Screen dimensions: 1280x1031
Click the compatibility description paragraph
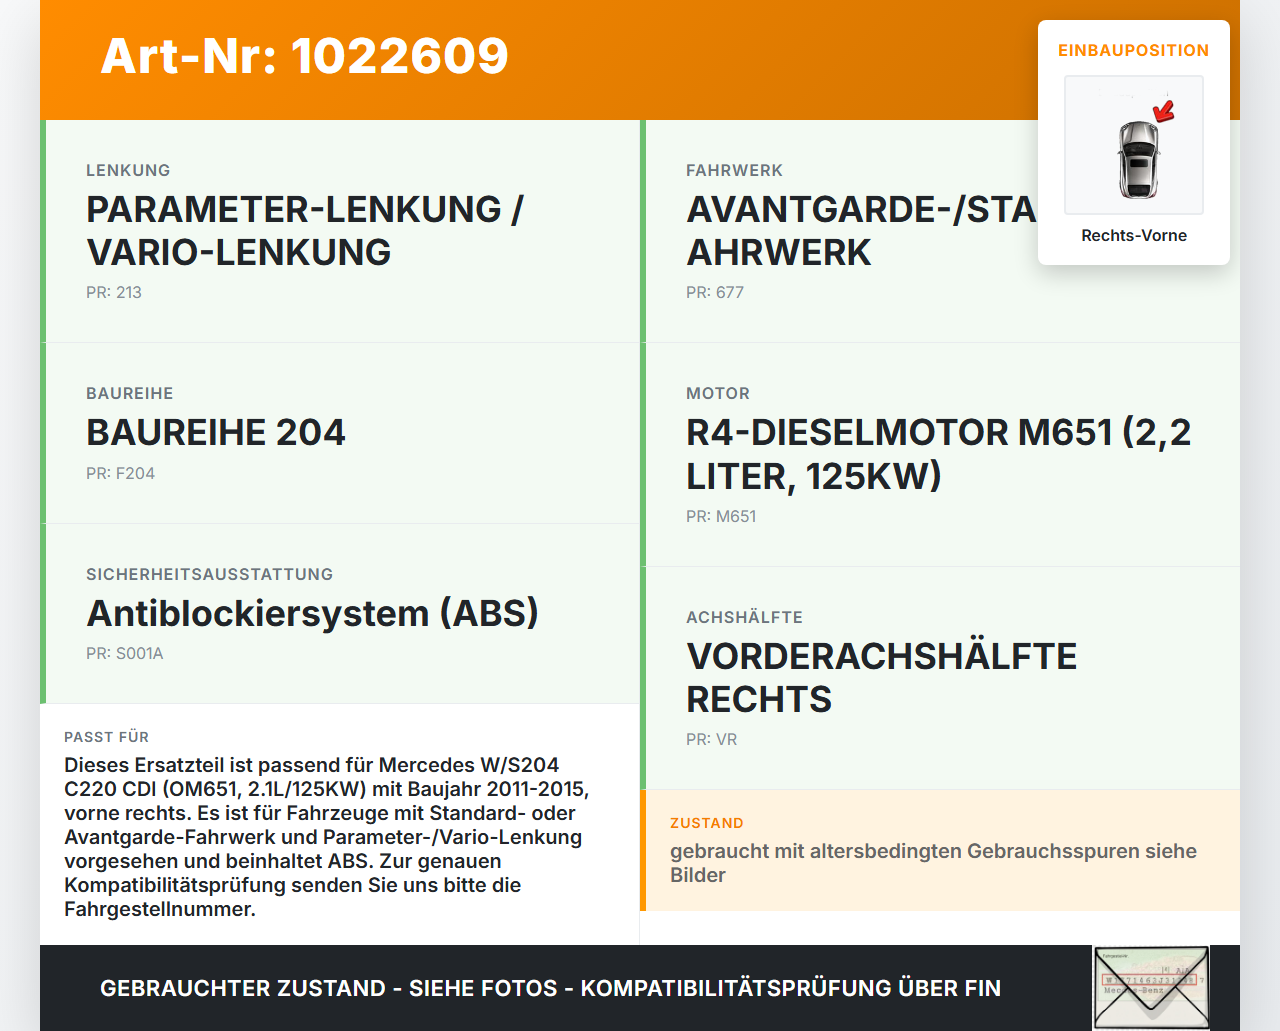327,837
